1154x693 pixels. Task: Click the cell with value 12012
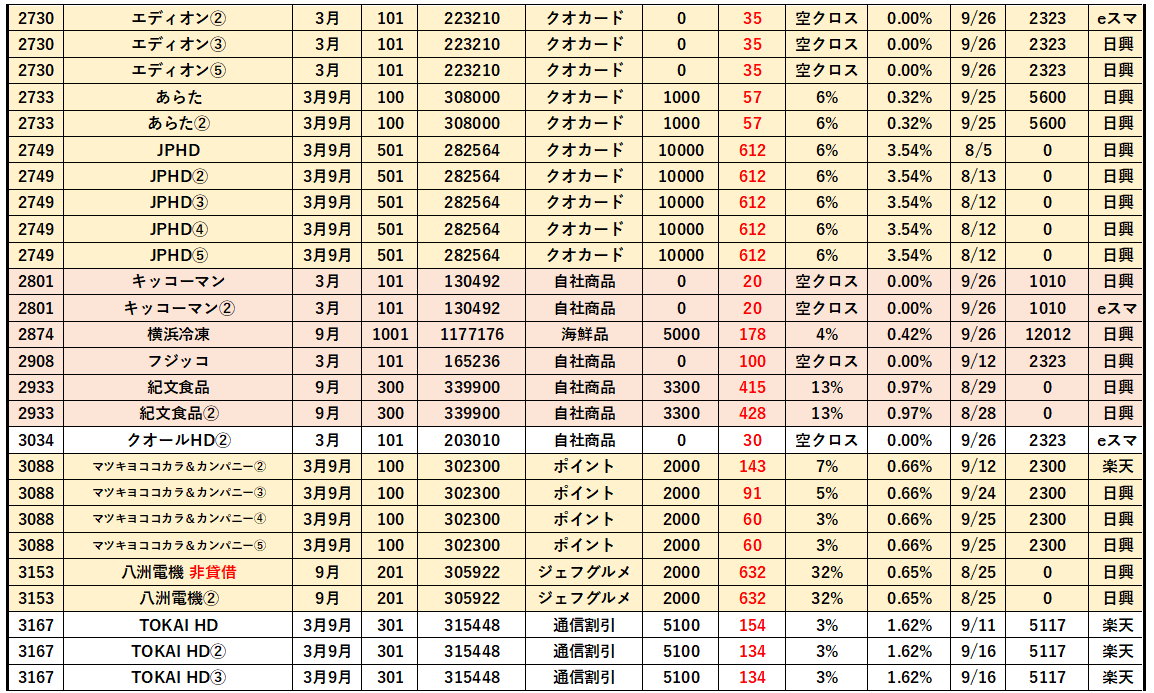coord(1047,334)
